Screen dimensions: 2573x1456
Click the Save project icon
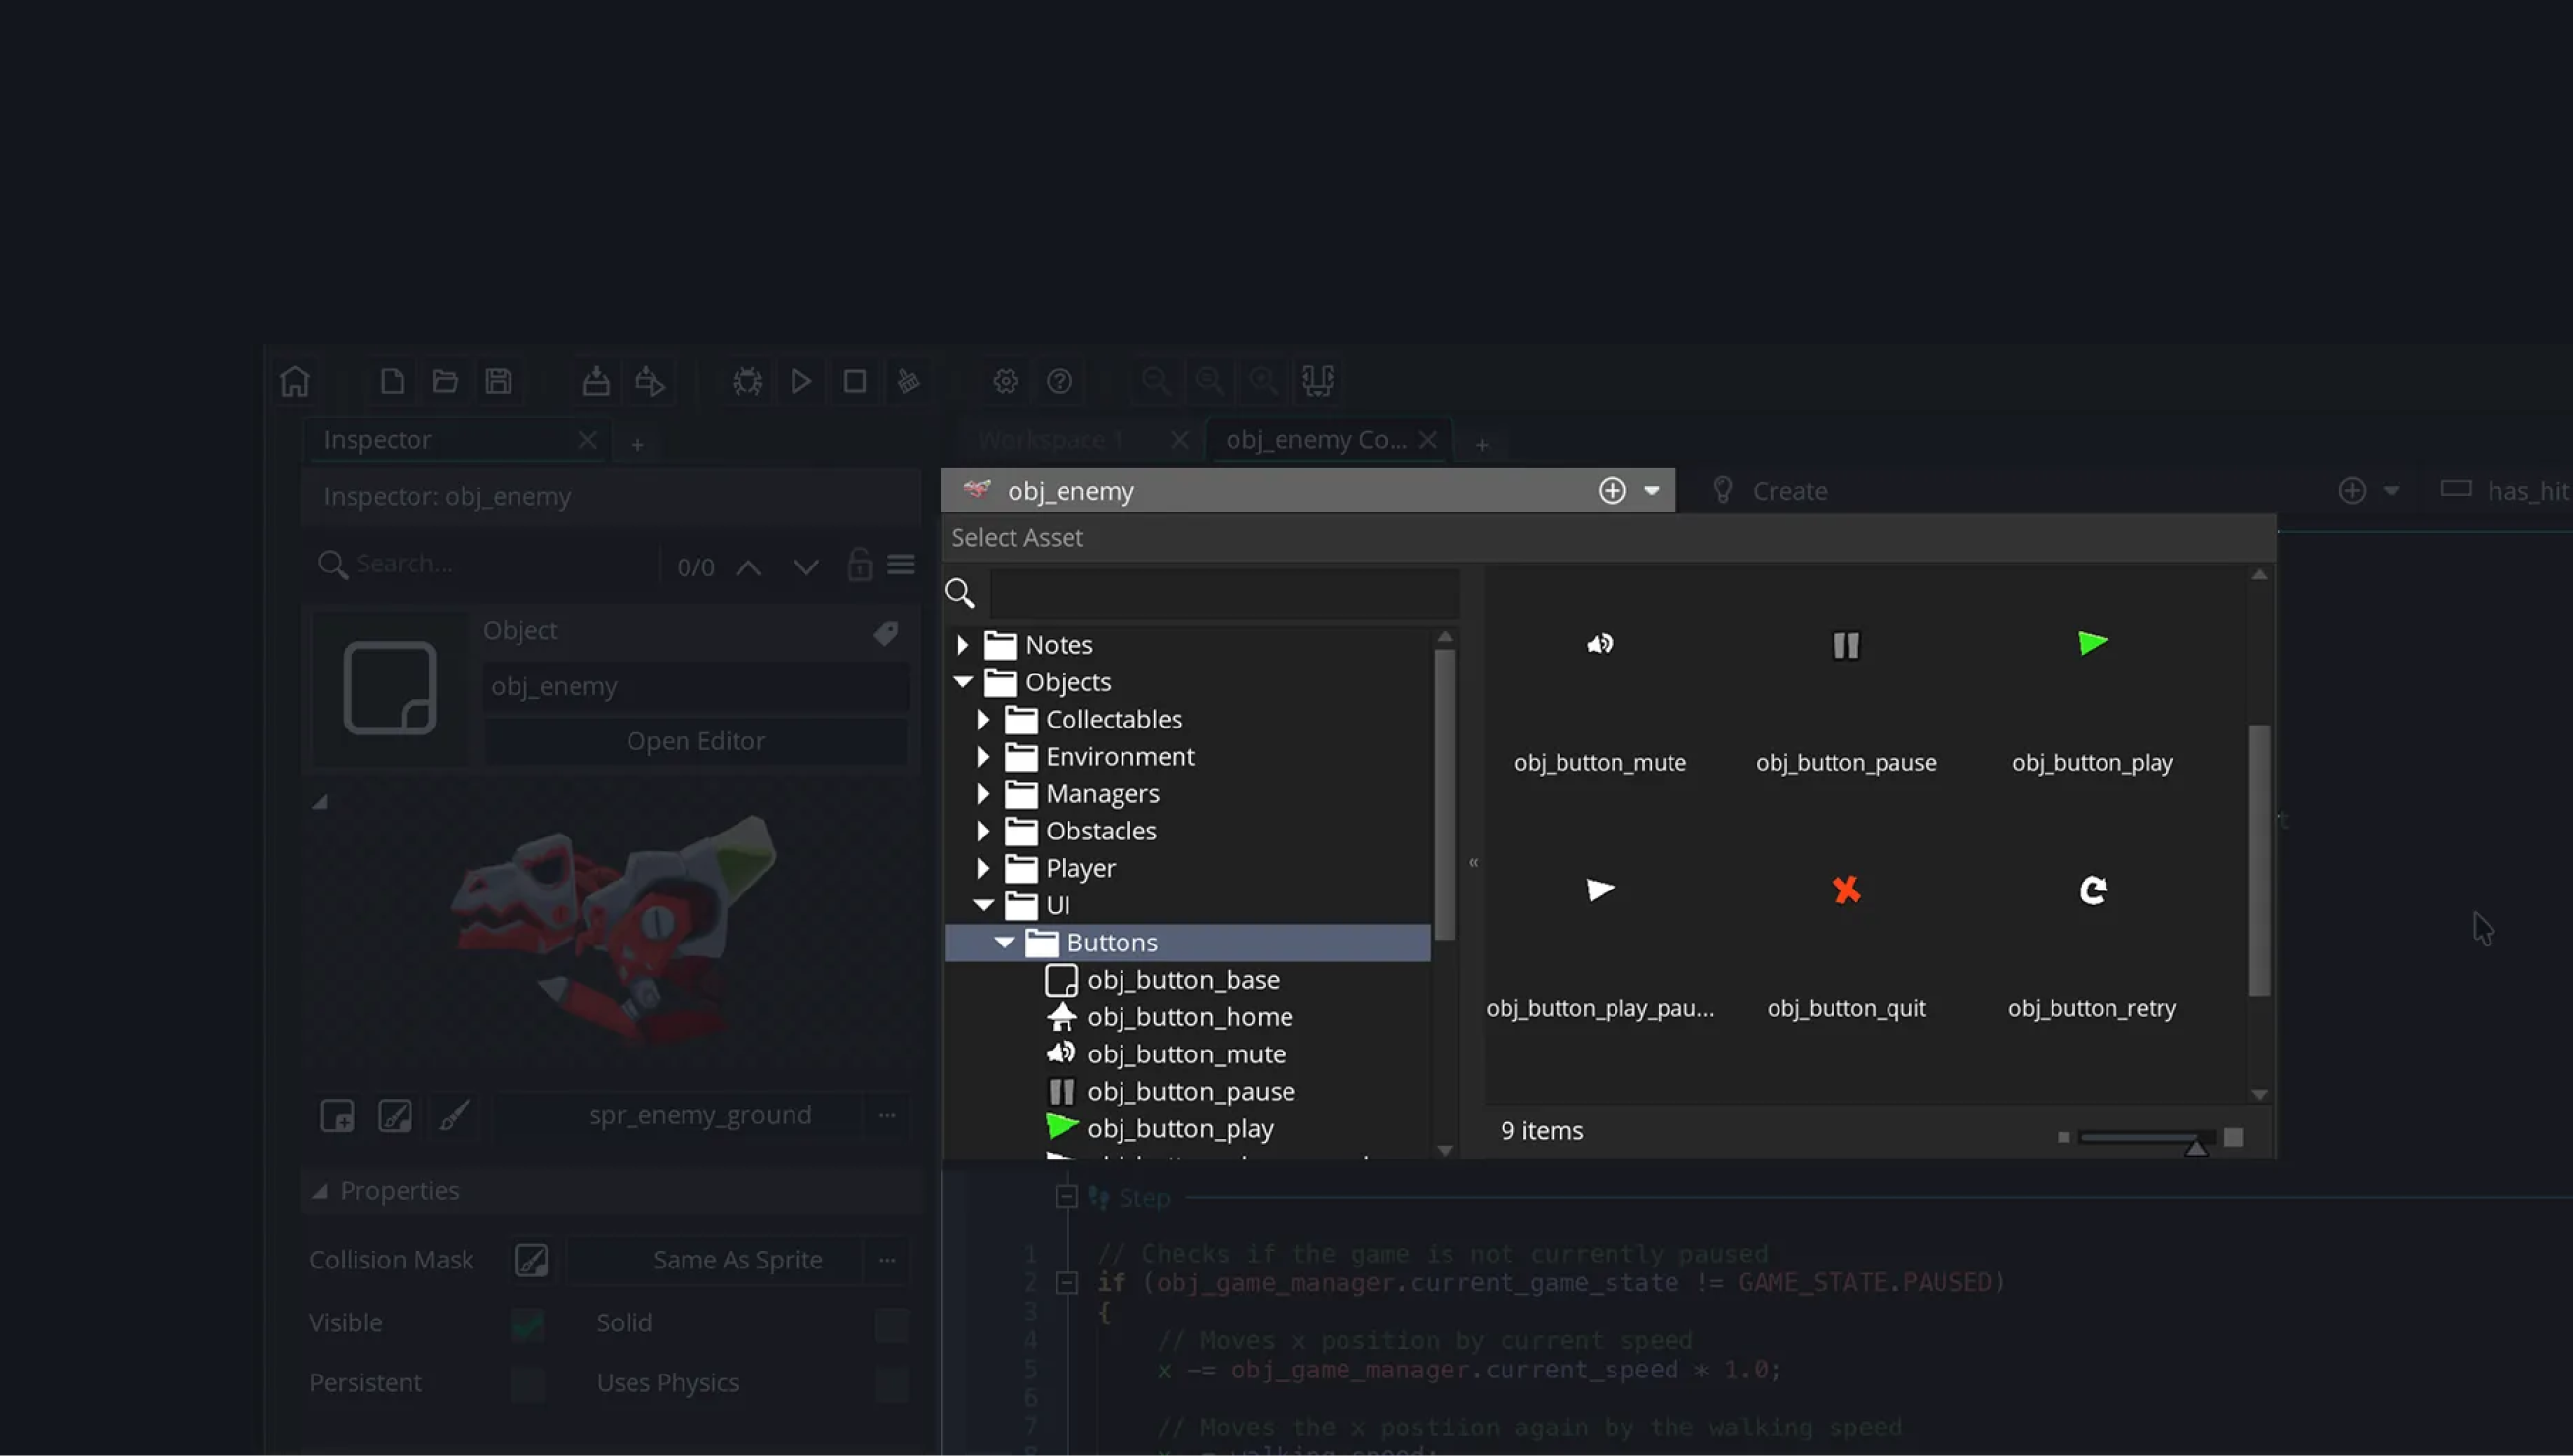pyautogui.click(x=498, y=381)
